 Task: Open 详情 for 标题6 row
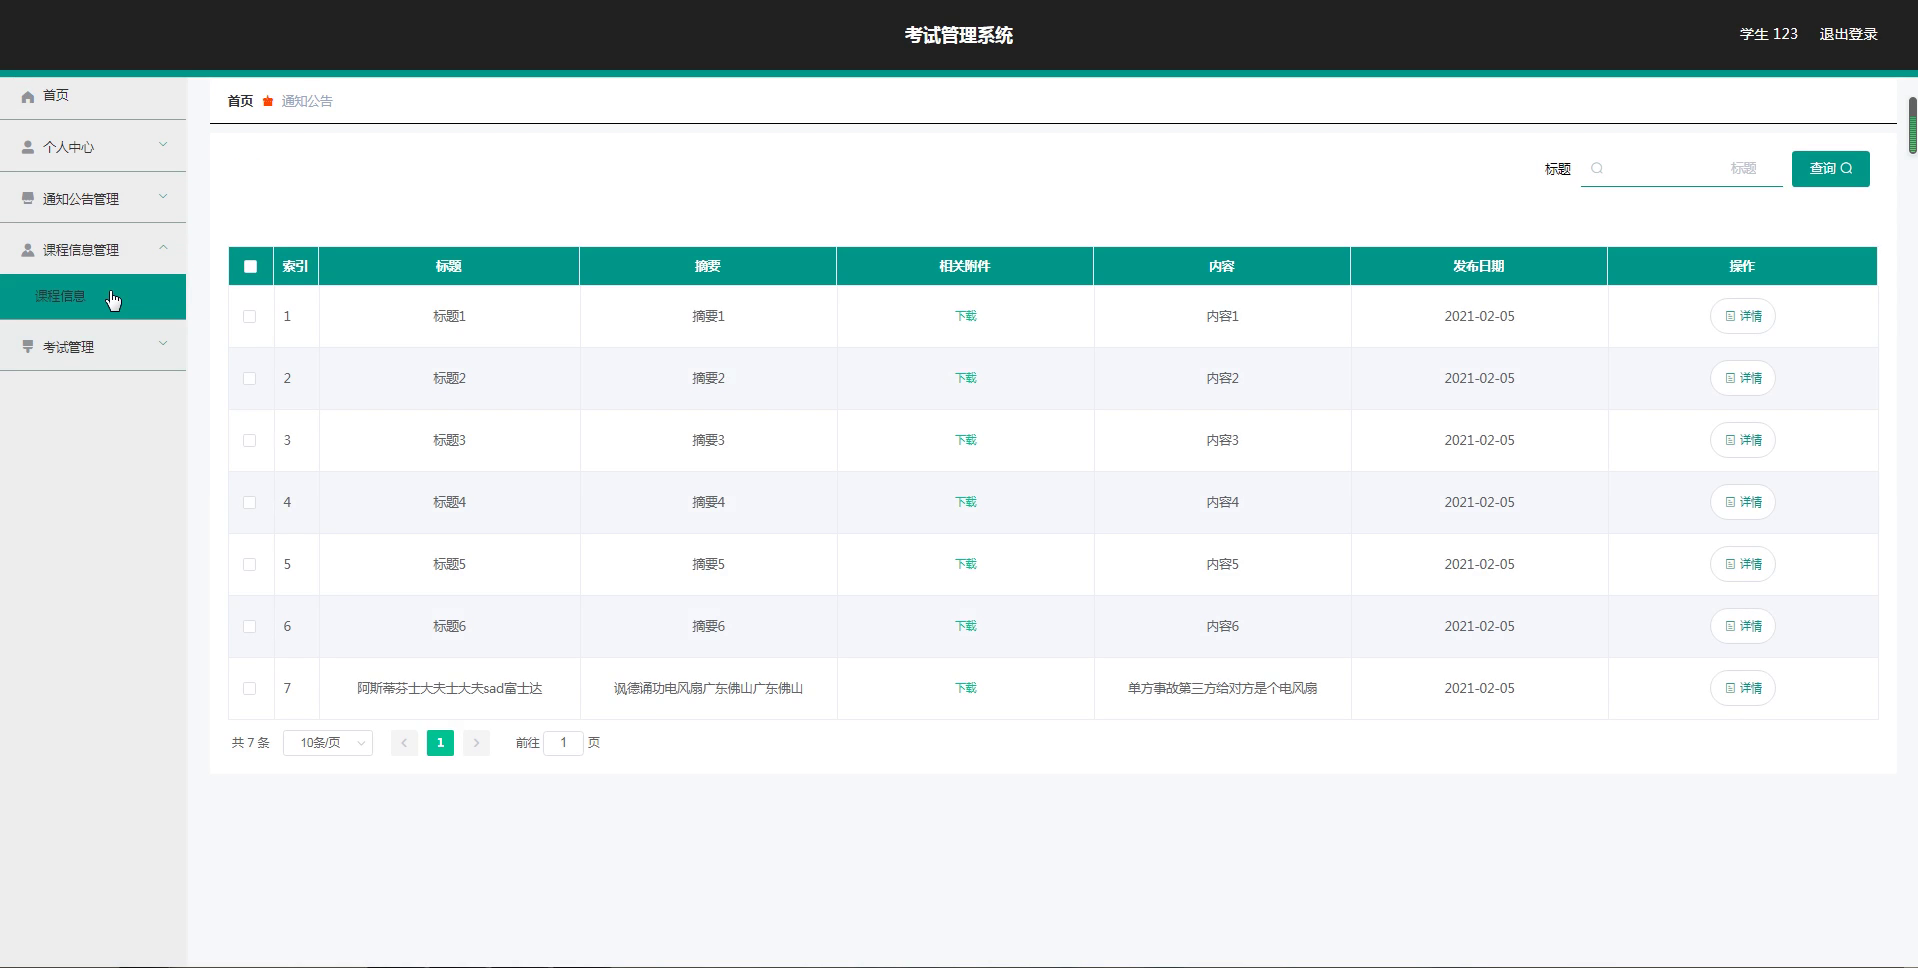(x=1742, y=626)
